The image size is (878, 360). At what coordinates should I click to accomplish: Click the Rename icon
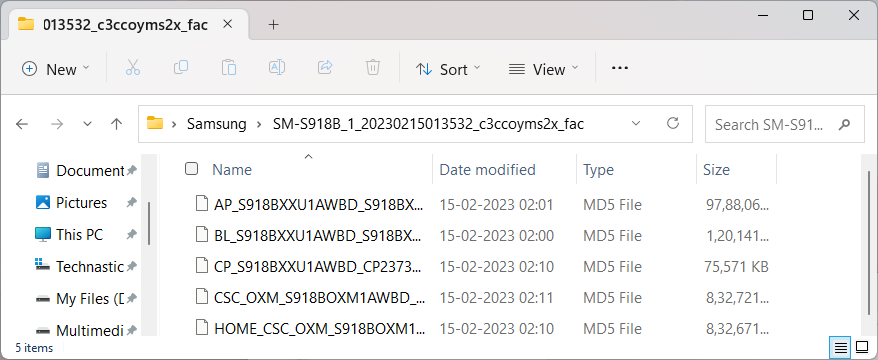[277, 68]
